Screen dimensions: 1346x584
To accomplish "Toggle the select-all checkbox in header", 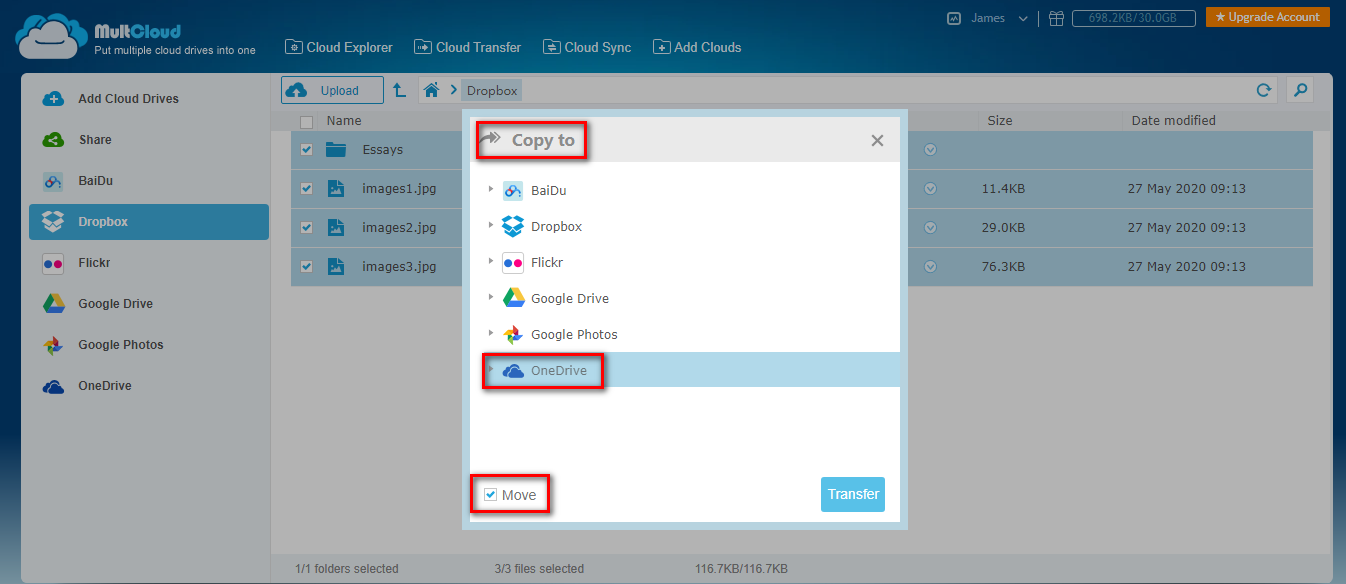I will pyautogui.click(x=307, y=121).
